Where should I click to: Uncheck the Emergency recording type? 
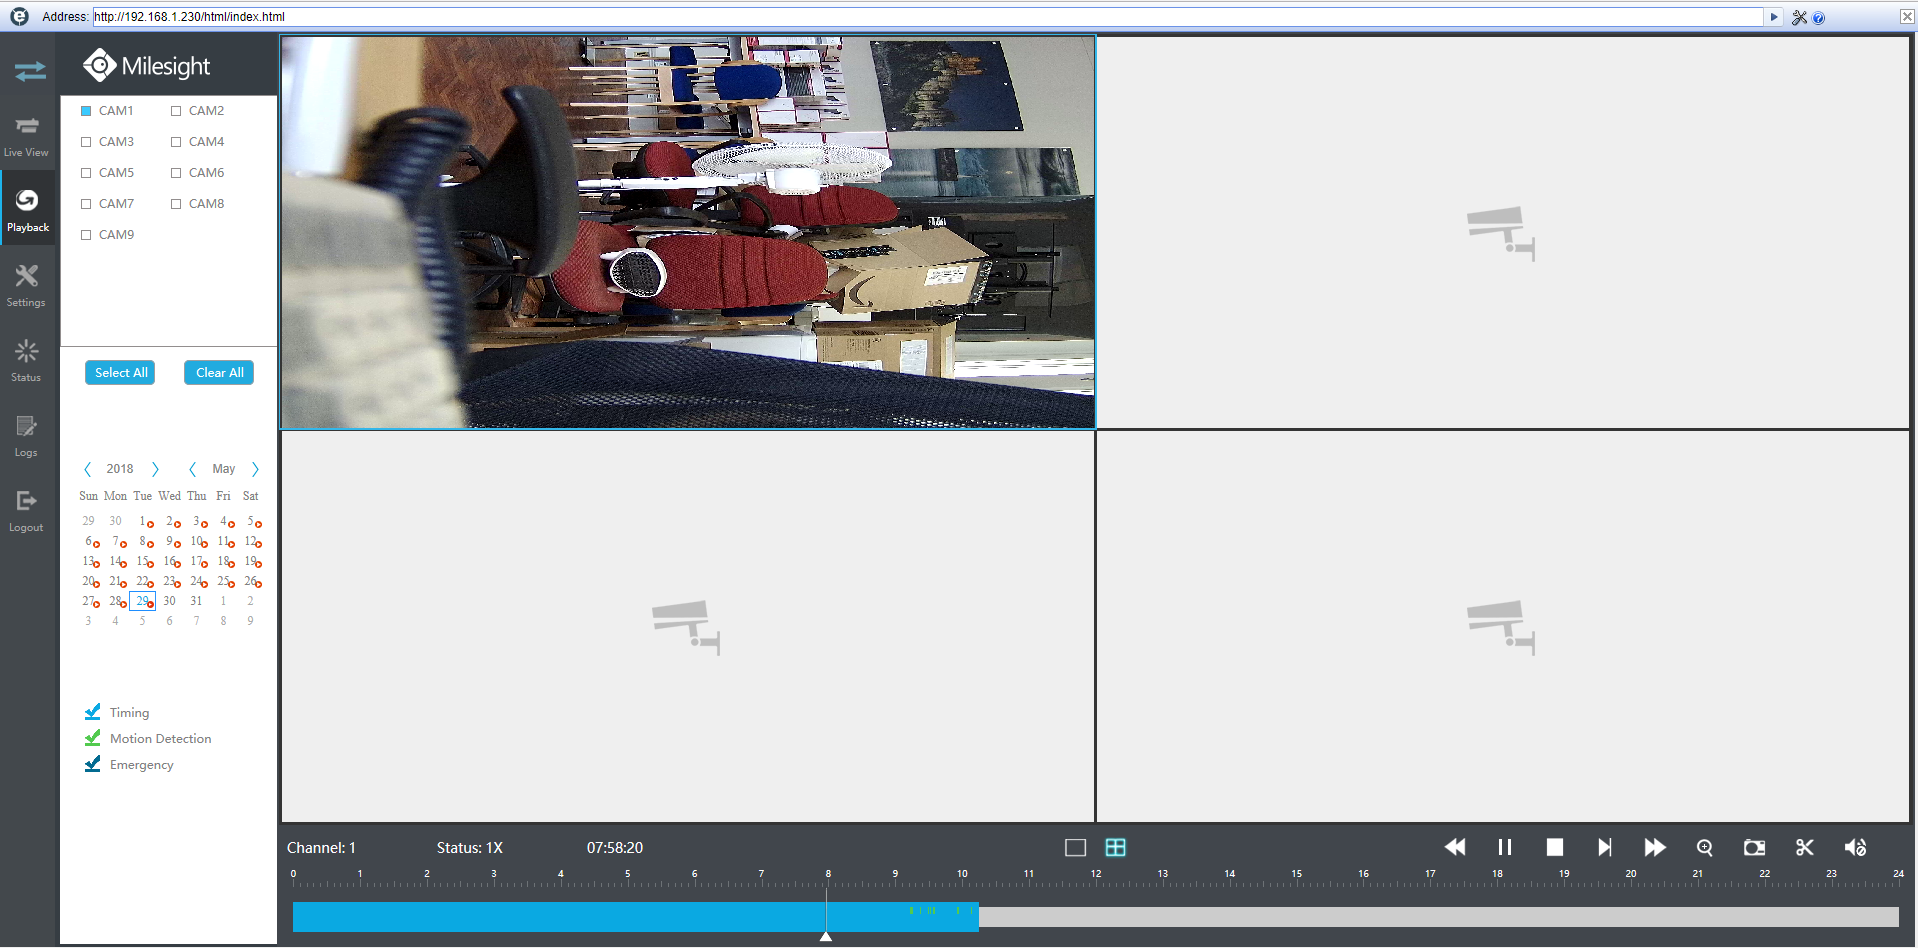pos(93,764)
